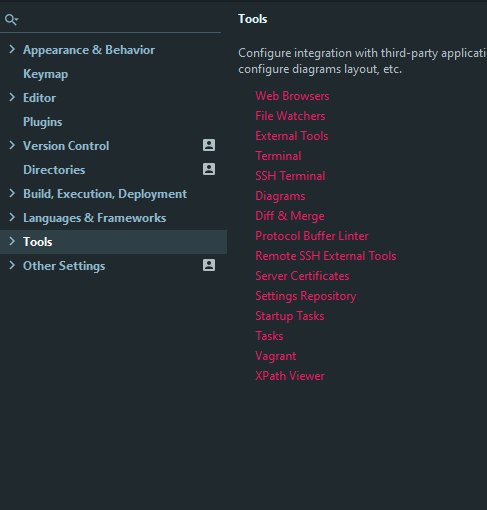The height and width of the screenshot is (510, 487).
Task: Expand Languages & Frameworks chevron
Action: [x=12, y=217]
